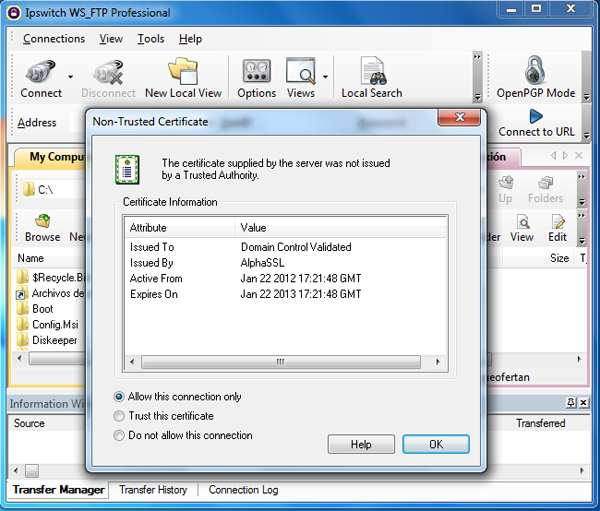Pin the Information Window panel

click(x=571, y=402)
